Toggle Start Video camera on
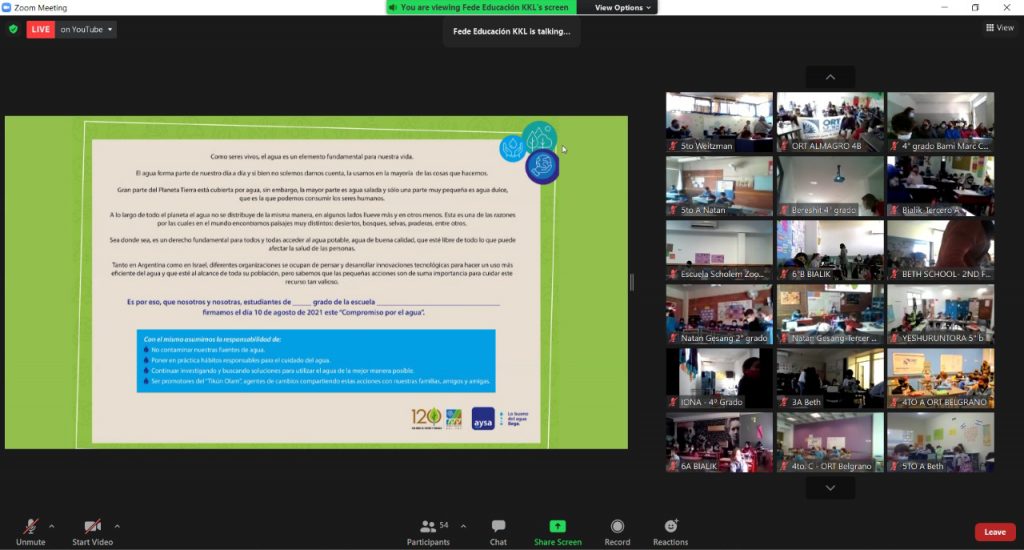 93,531
